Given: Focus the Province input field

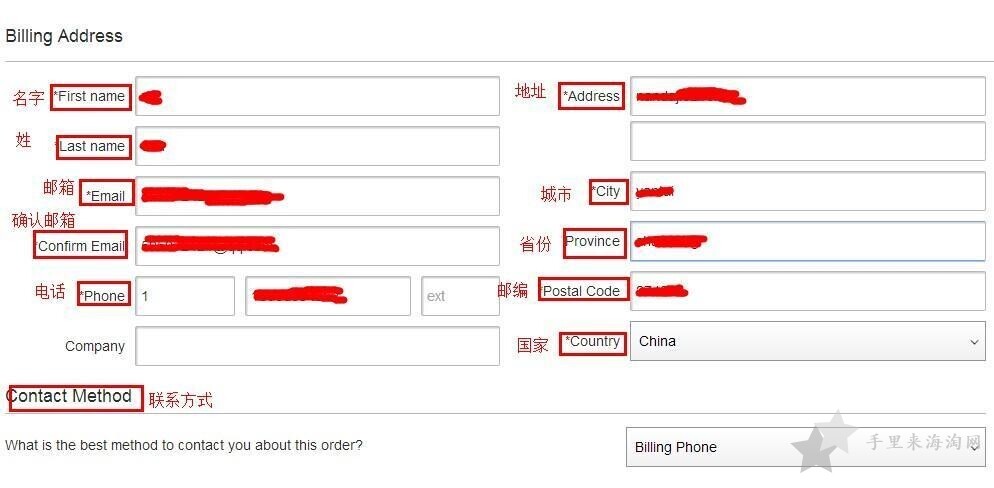Looking at the screenshot, I should click(808, 241).
